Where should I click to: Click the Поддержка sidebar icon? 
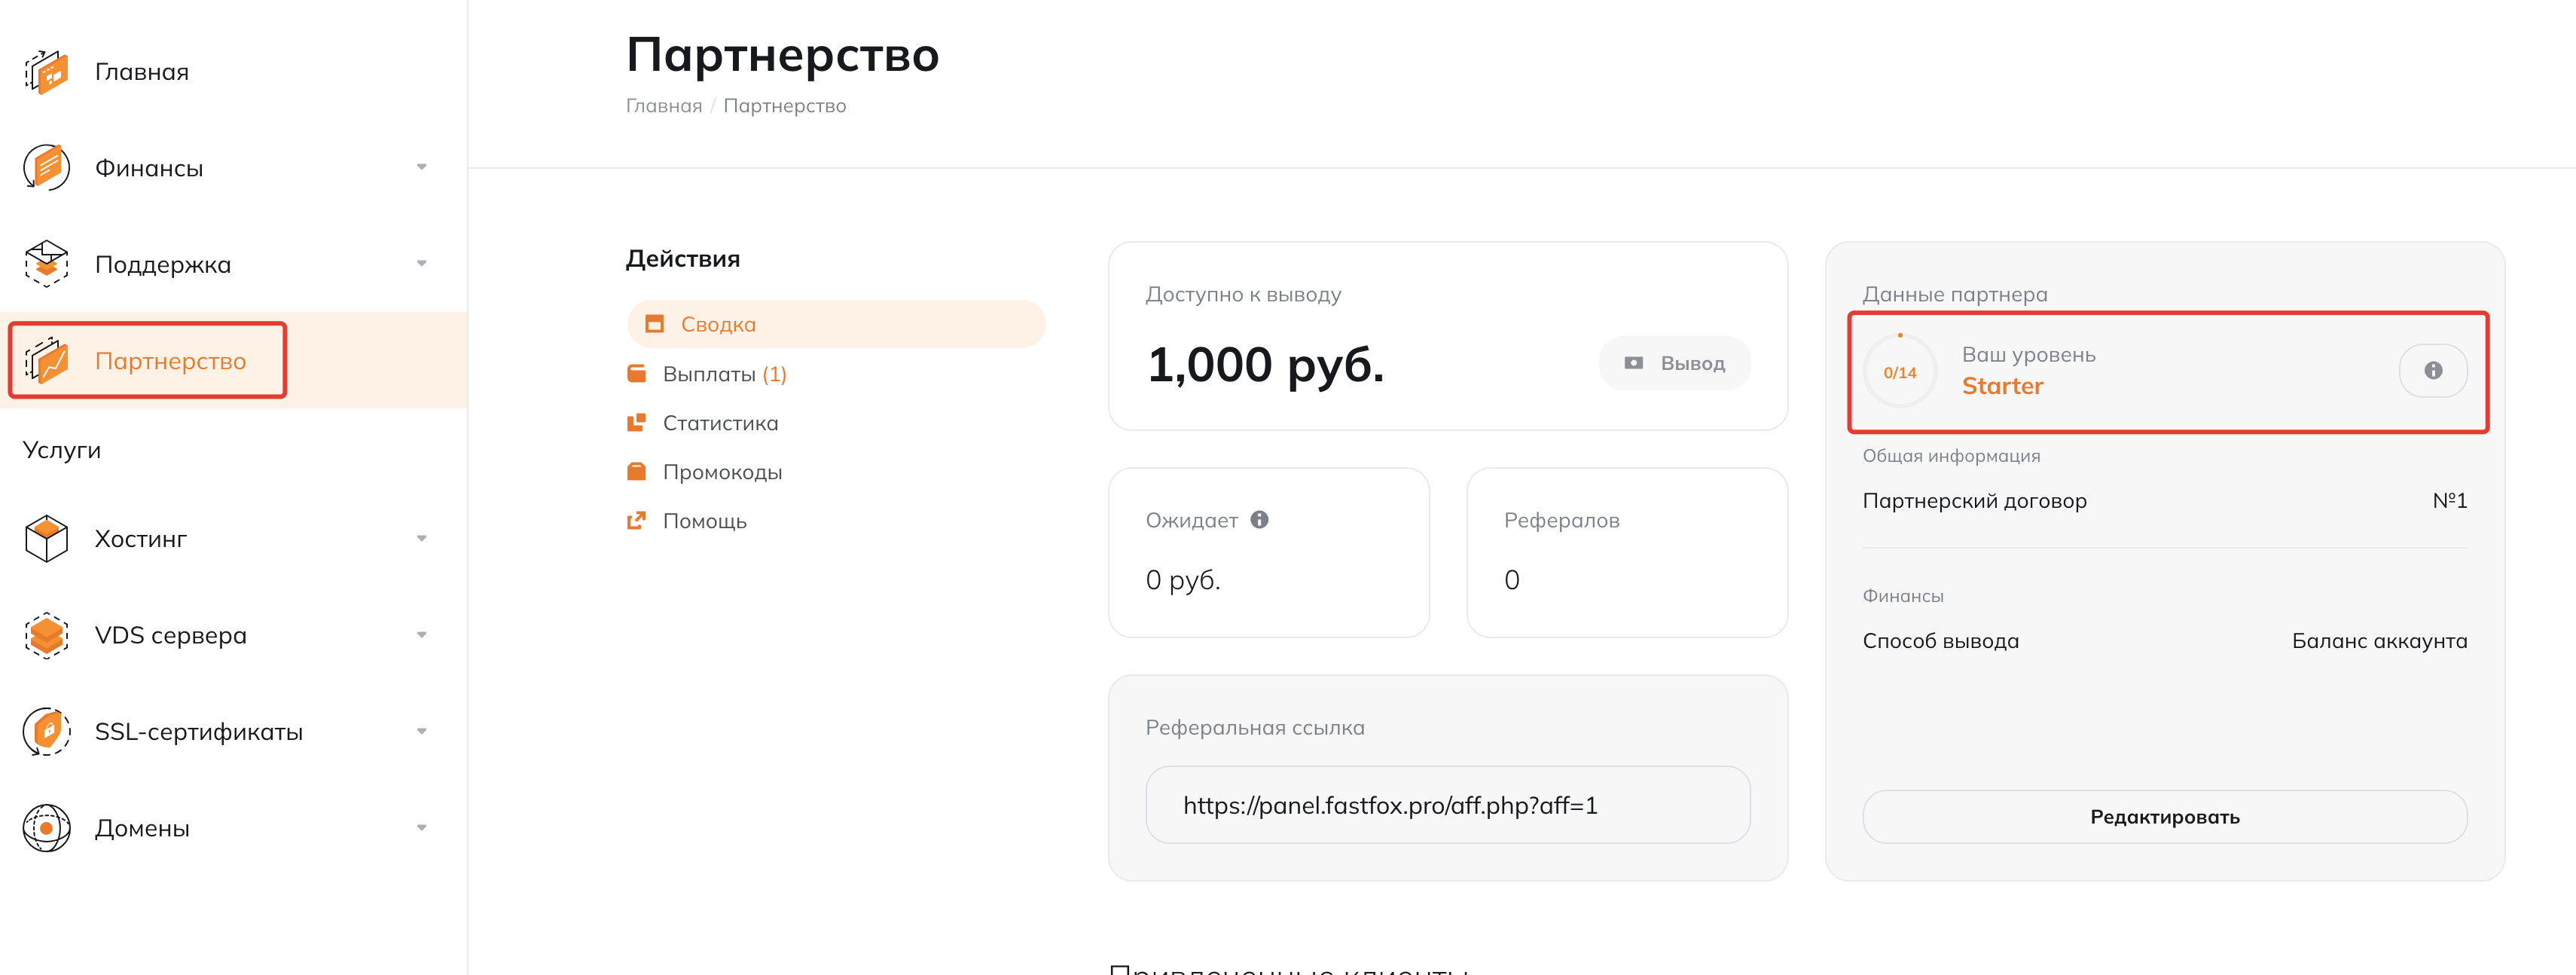[x=46, y=264]
